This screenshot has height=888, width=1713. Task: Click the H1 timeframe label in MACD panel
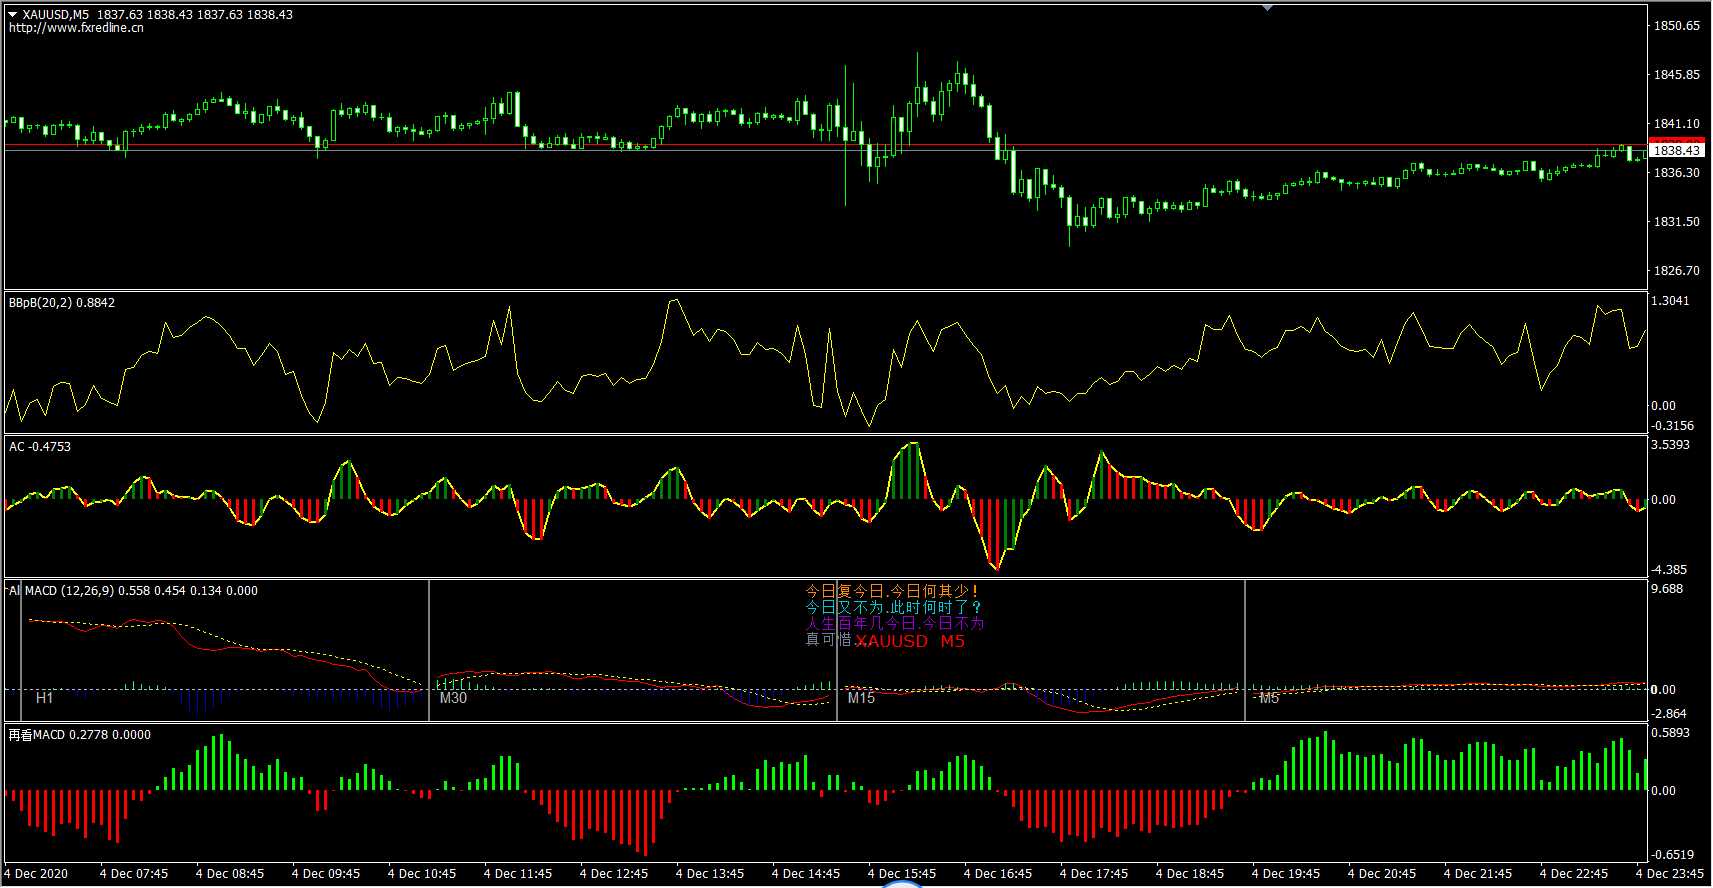coord(44,698)
